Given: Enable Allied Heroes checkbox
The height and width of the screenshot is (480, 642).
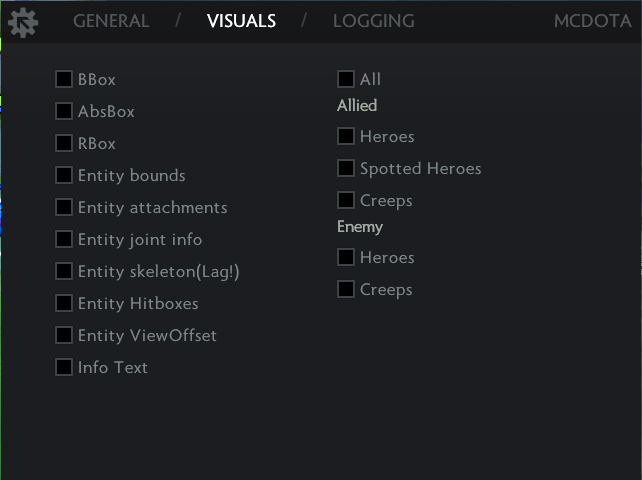Looking at the screenshot, I should tap(346, 136).
